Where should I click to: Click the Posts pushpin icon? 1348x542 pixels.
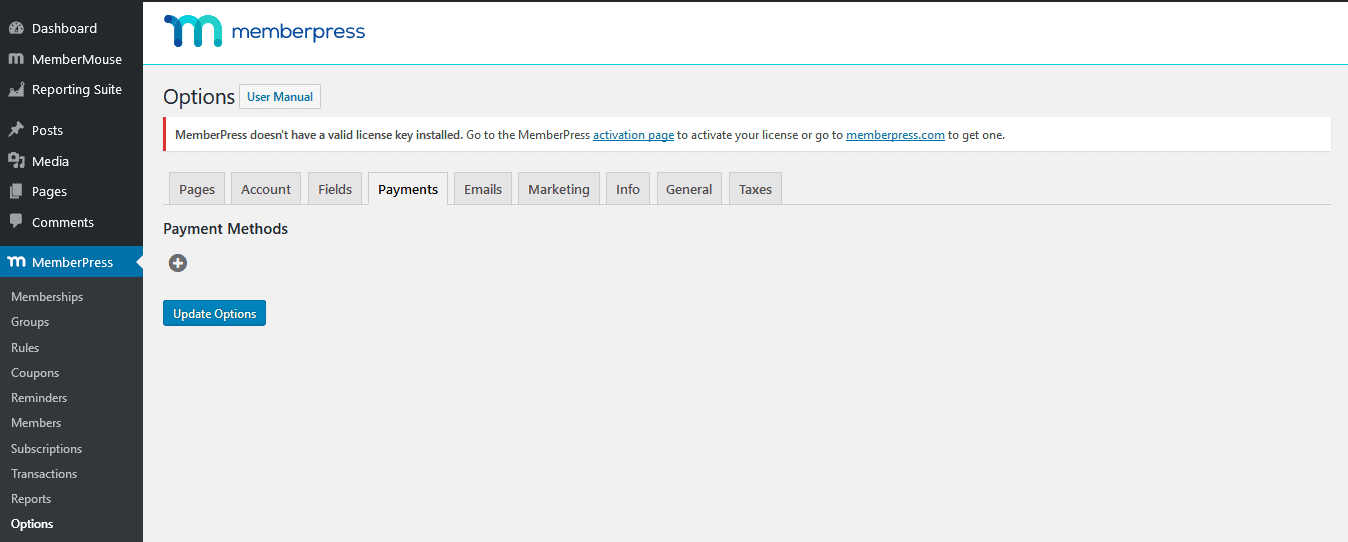[x=16, y=130]
